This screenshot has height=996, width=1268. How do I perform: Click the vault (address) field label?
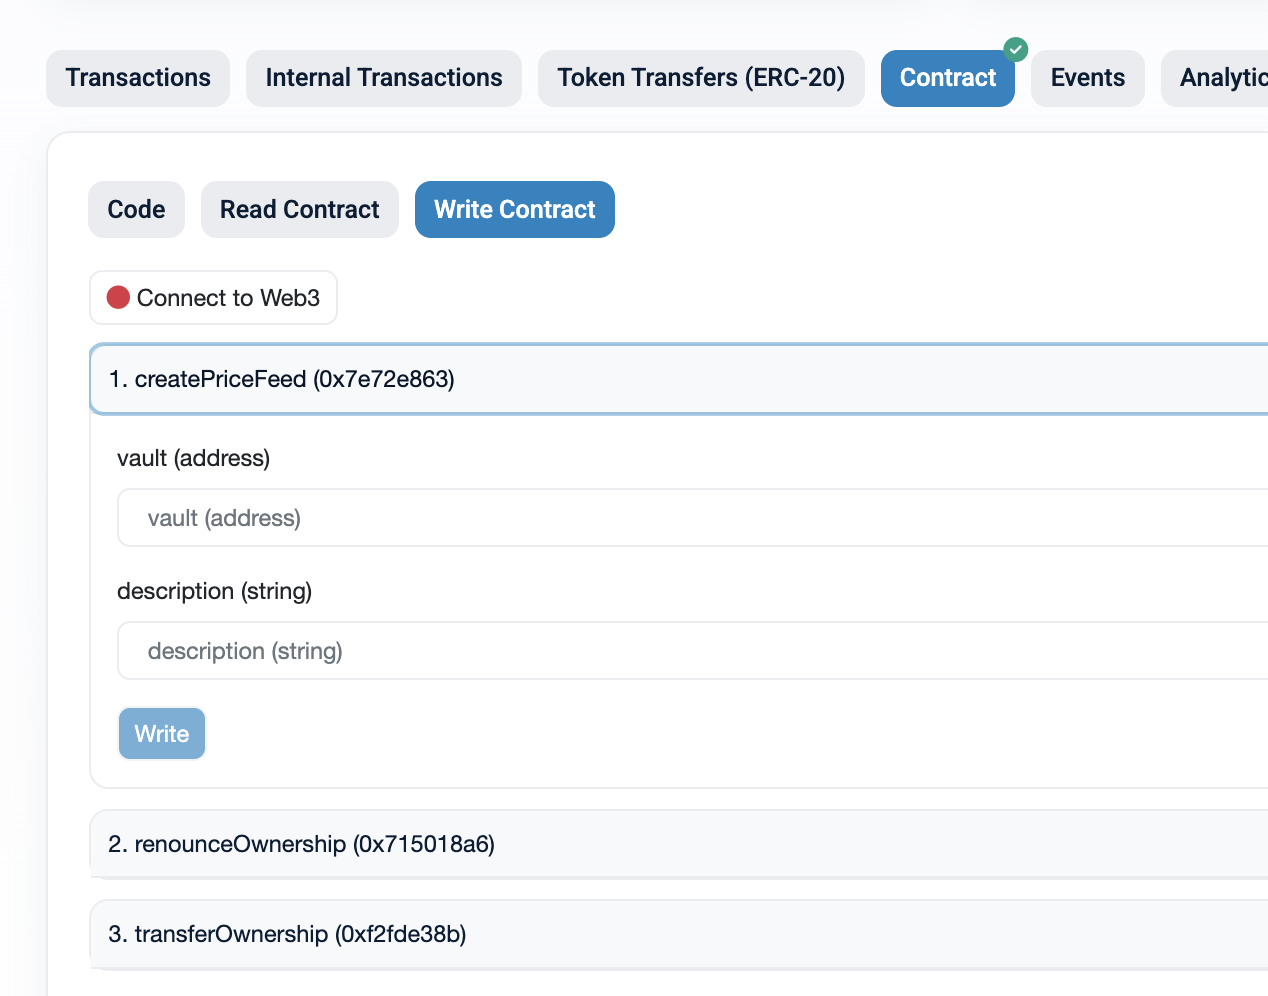tap(194, 458)
